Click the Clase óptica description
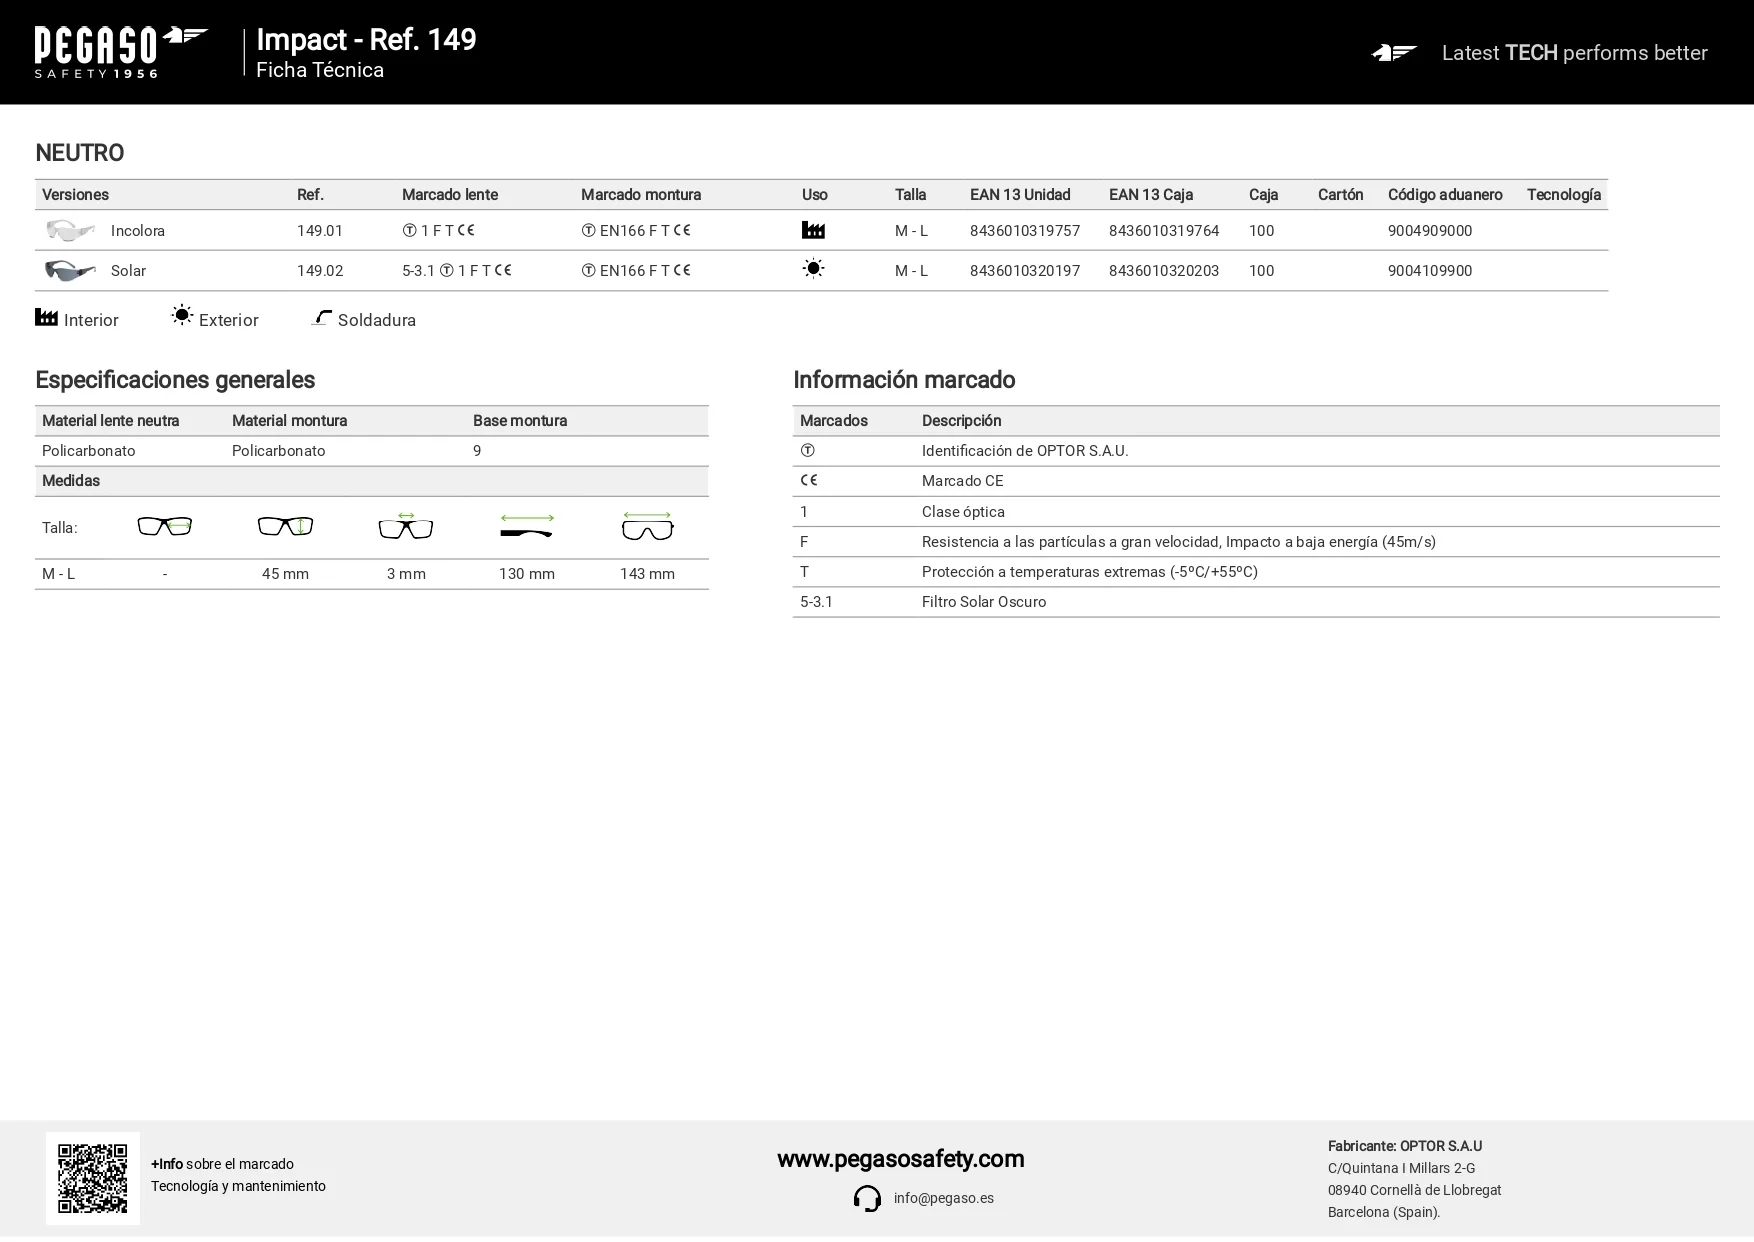This screenshot has height=1242, width=1754. (x=963, y=512)
